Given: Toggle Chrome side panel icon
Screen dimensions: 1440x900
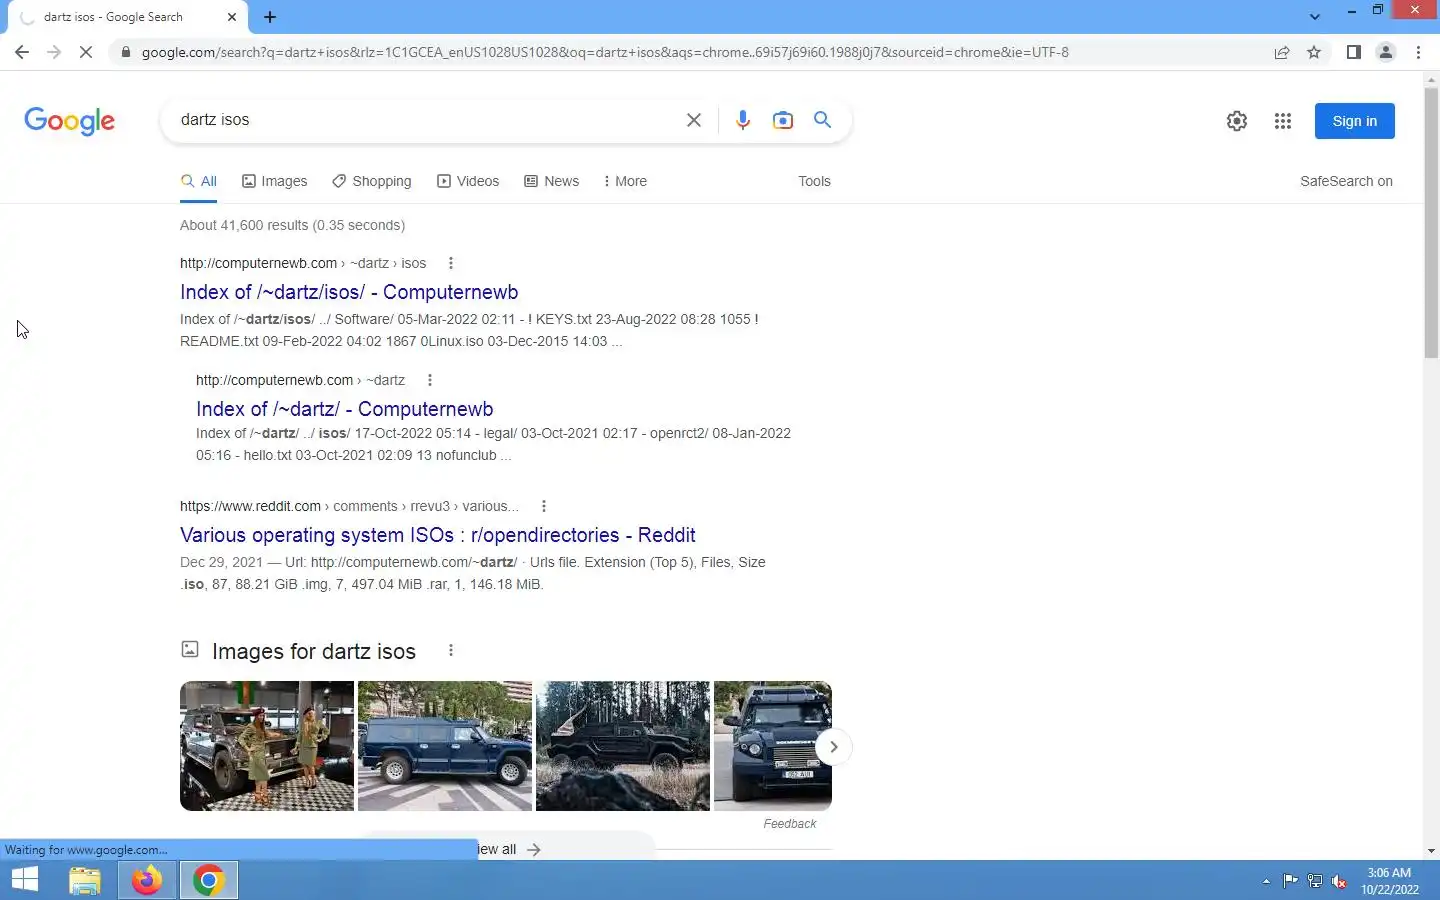Looking at the screenshot, I should 1354,52.
